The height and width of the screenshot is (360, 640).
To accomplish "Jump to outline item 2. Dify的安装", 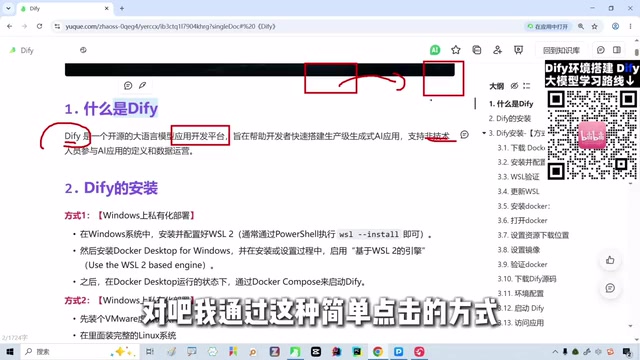I will tap(510, 118).
